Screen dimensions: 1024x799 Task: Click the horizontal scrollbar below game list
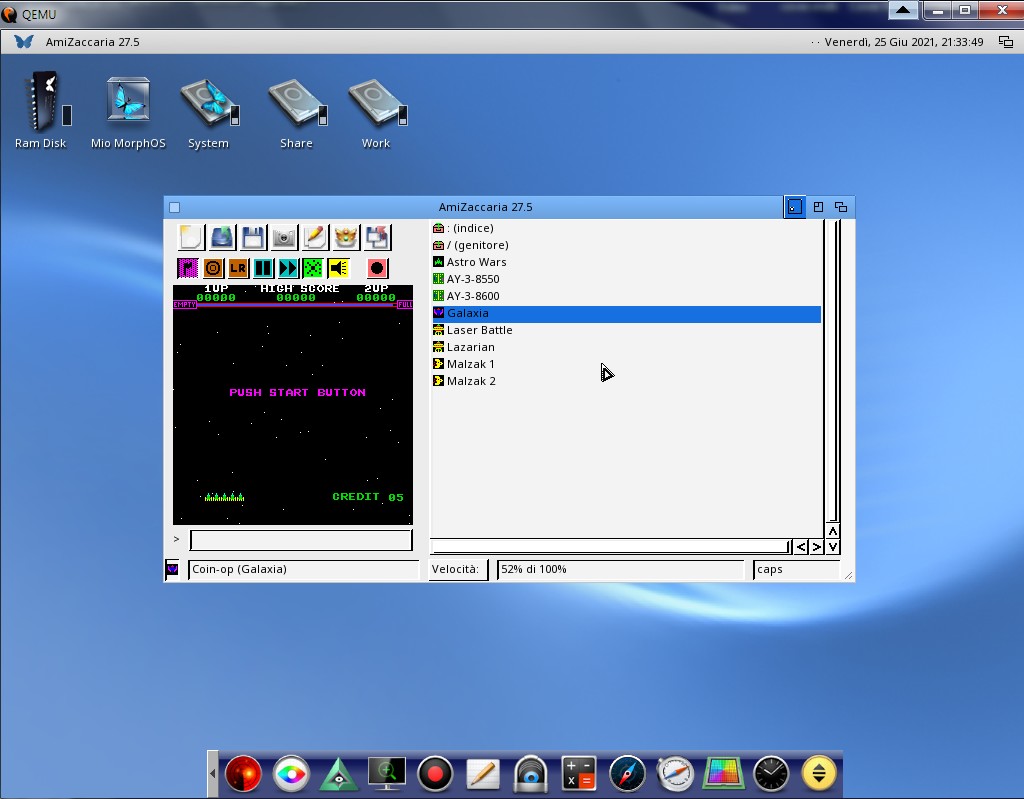pos(609,547)
